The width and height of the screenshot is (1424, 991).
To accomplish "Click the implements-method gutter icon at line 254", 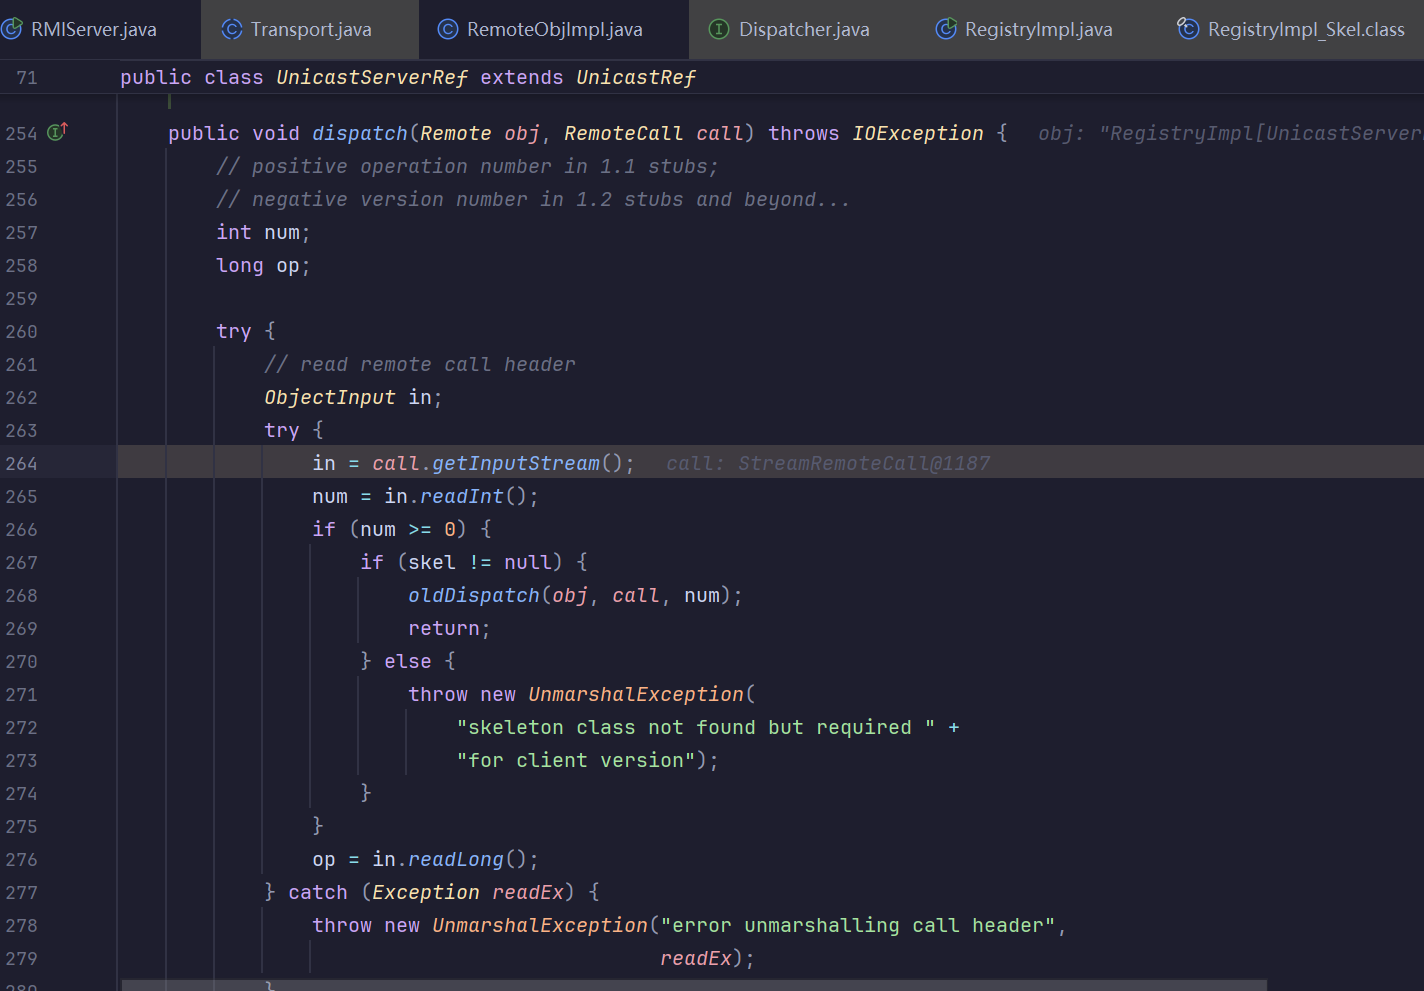I will (58, 131).
